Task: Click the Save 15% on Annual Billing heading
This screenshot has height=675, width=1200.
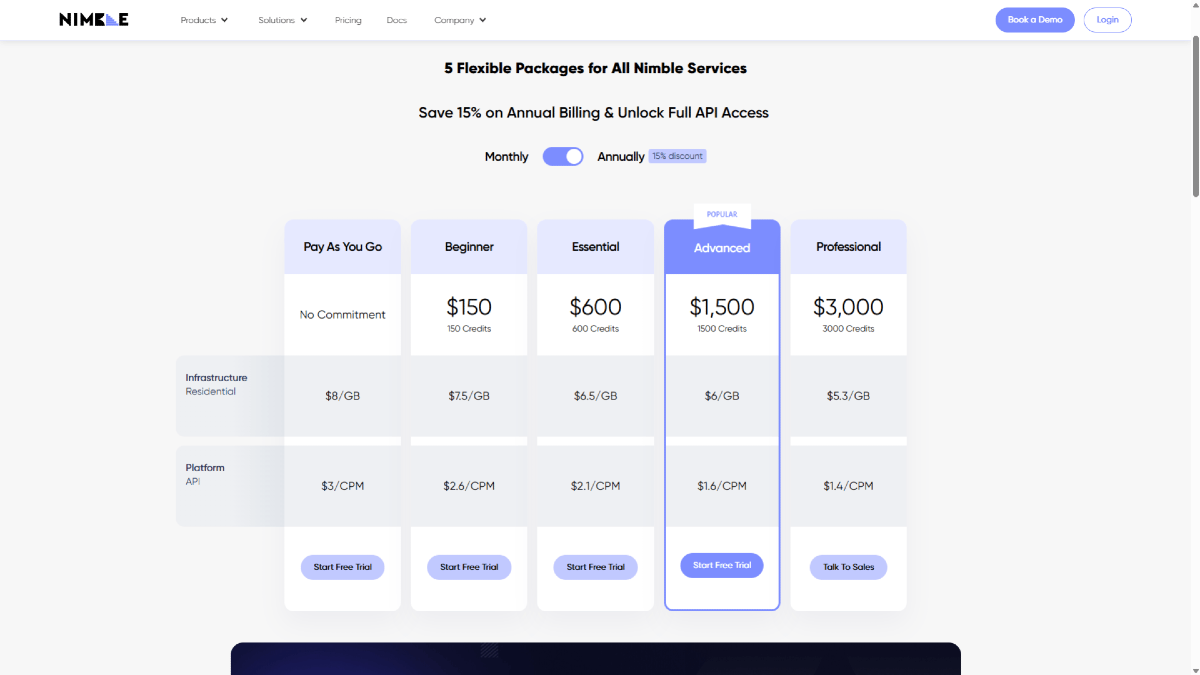Action: [594, 113]
